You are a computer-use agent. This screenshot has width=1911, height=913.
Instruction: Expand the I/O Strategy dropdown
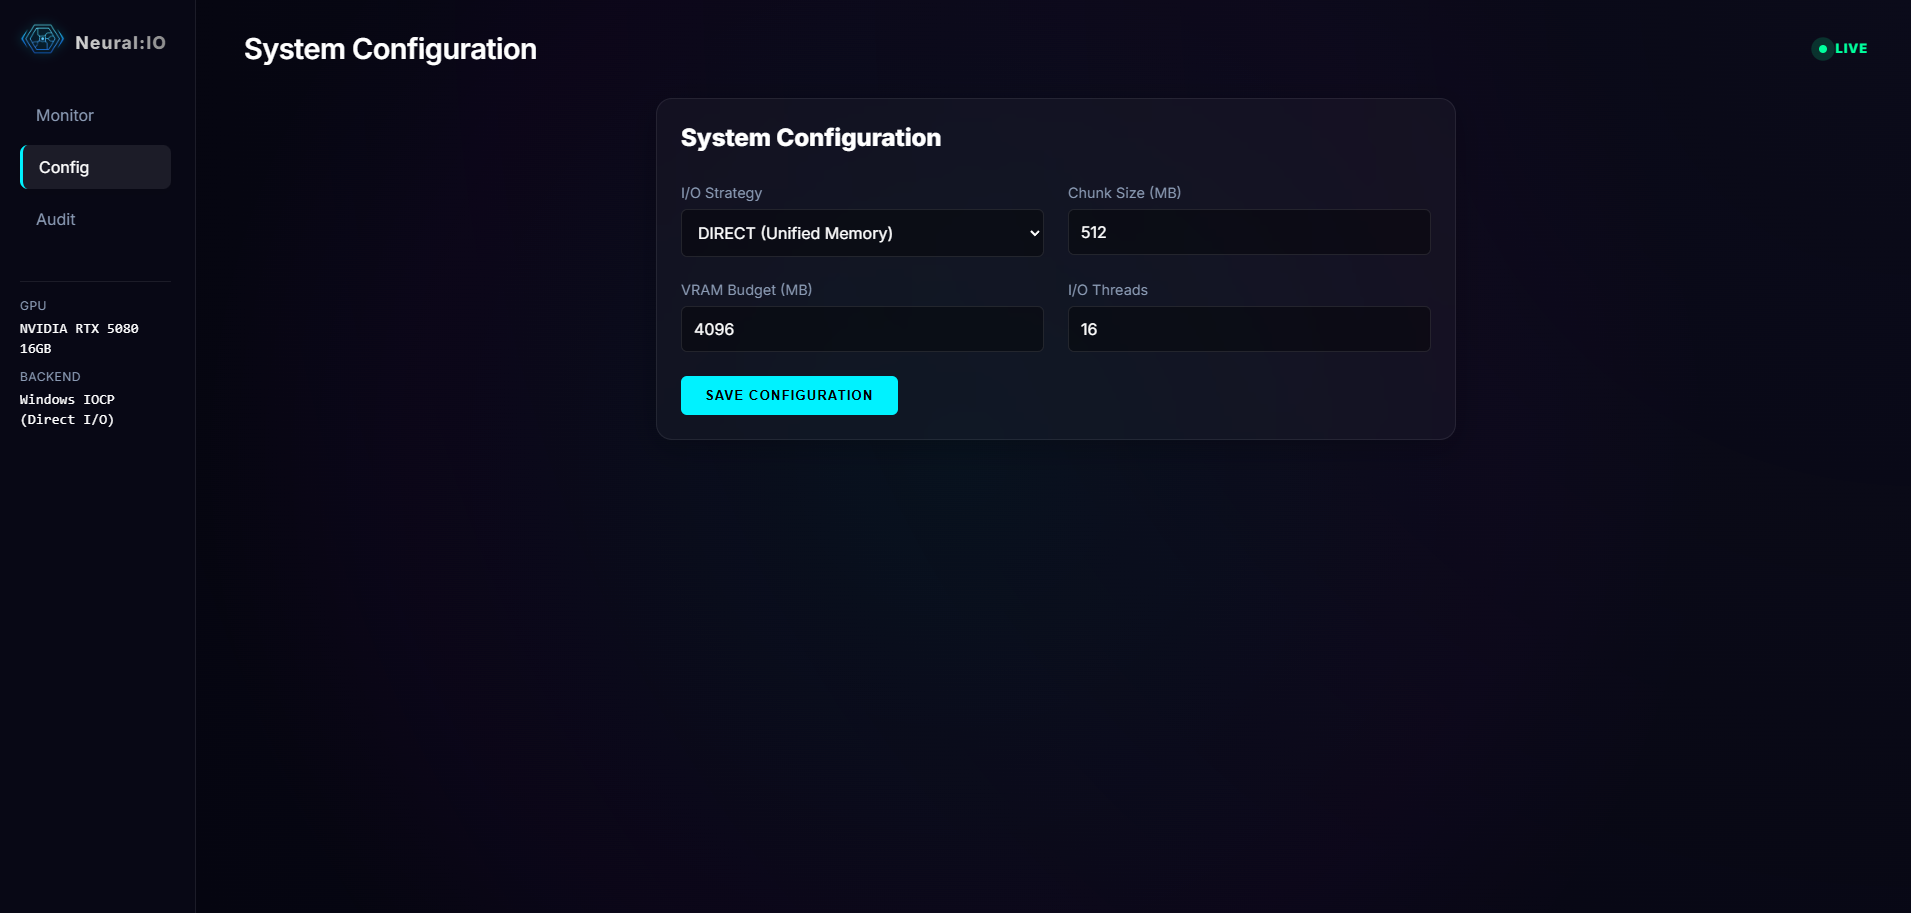[x=862, y=233]
